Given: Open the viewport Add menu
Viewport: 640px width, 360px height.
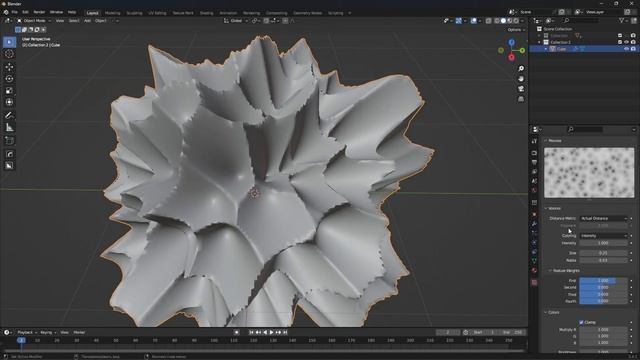Looking at the screenshot, I should click(87, 20).
